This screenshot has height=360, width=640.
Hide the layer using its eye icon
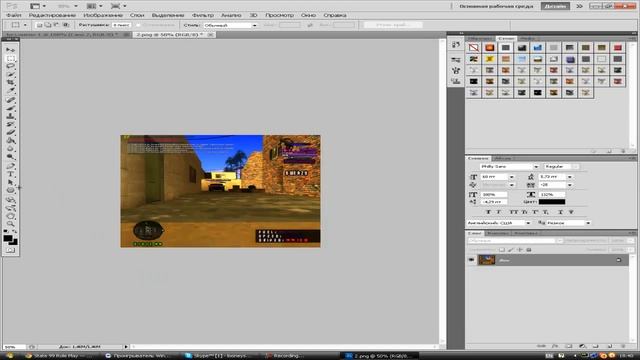tap(471, 260)
